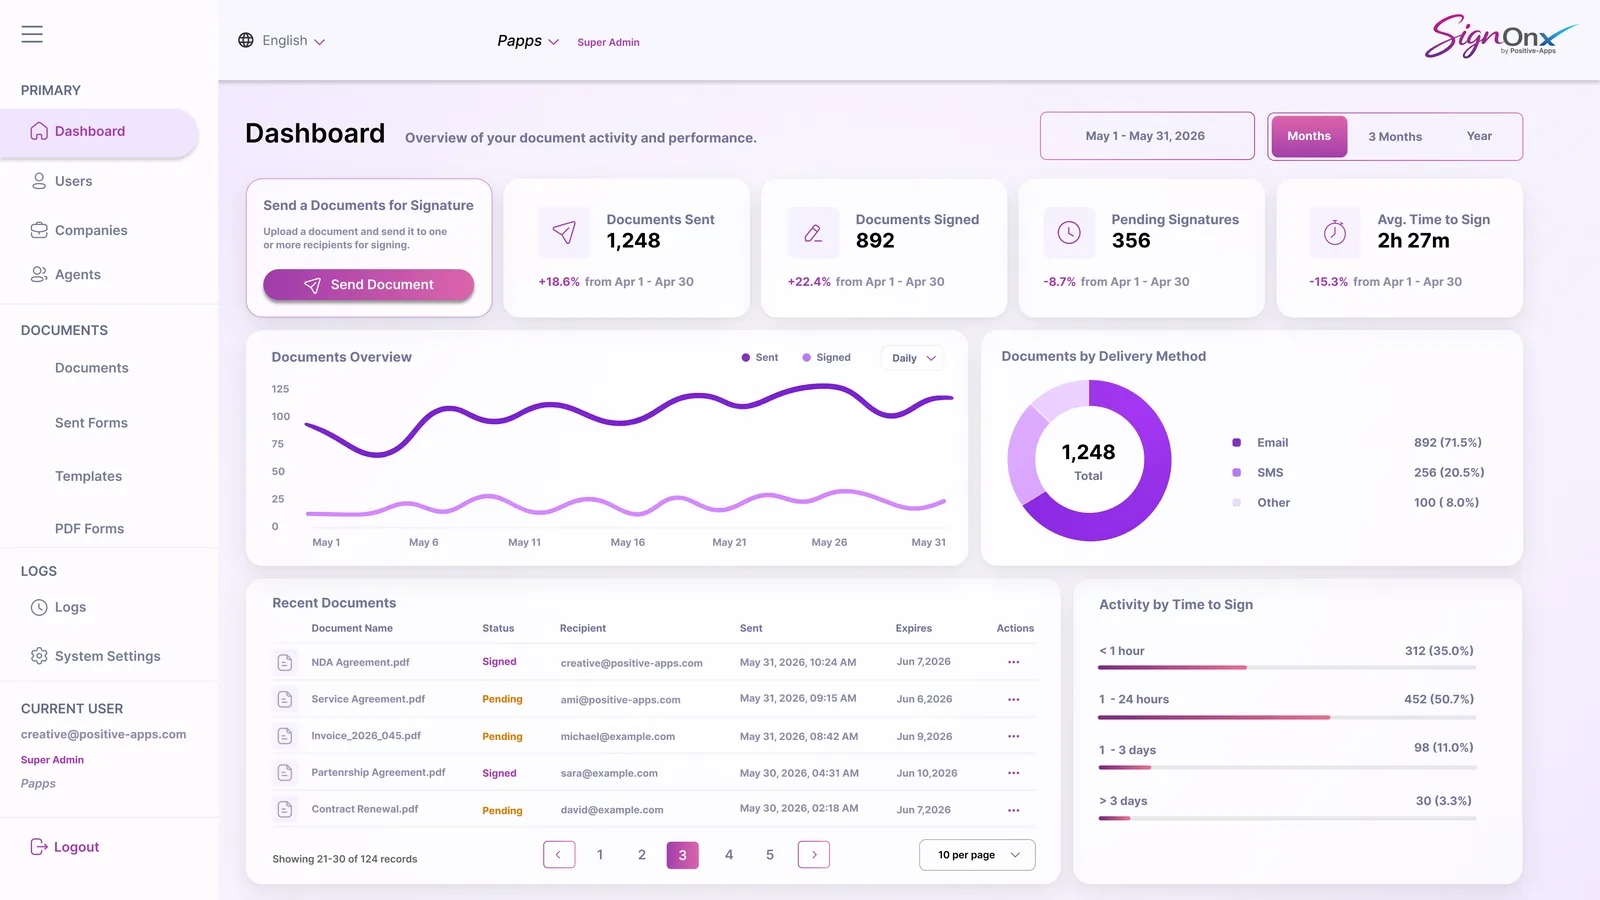The image size is (1600, 900).
Task: Click the Pending Signatures clock icon
Action: (1069, 233)
